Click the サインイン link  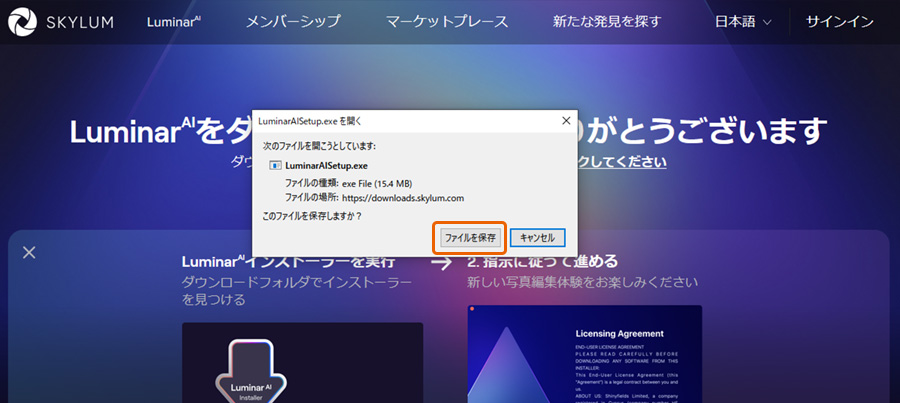tap(839, 22)
